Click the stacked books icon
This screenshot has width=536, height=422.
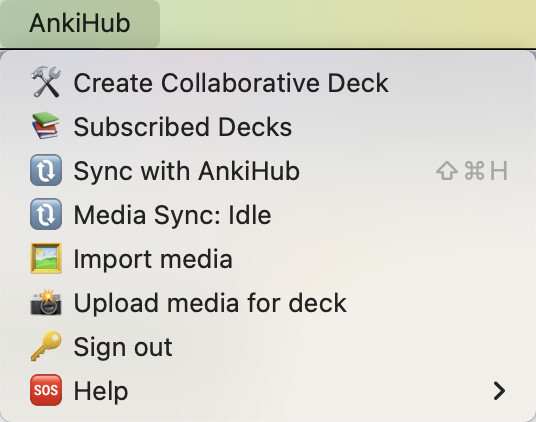click(x=46, y=126)
